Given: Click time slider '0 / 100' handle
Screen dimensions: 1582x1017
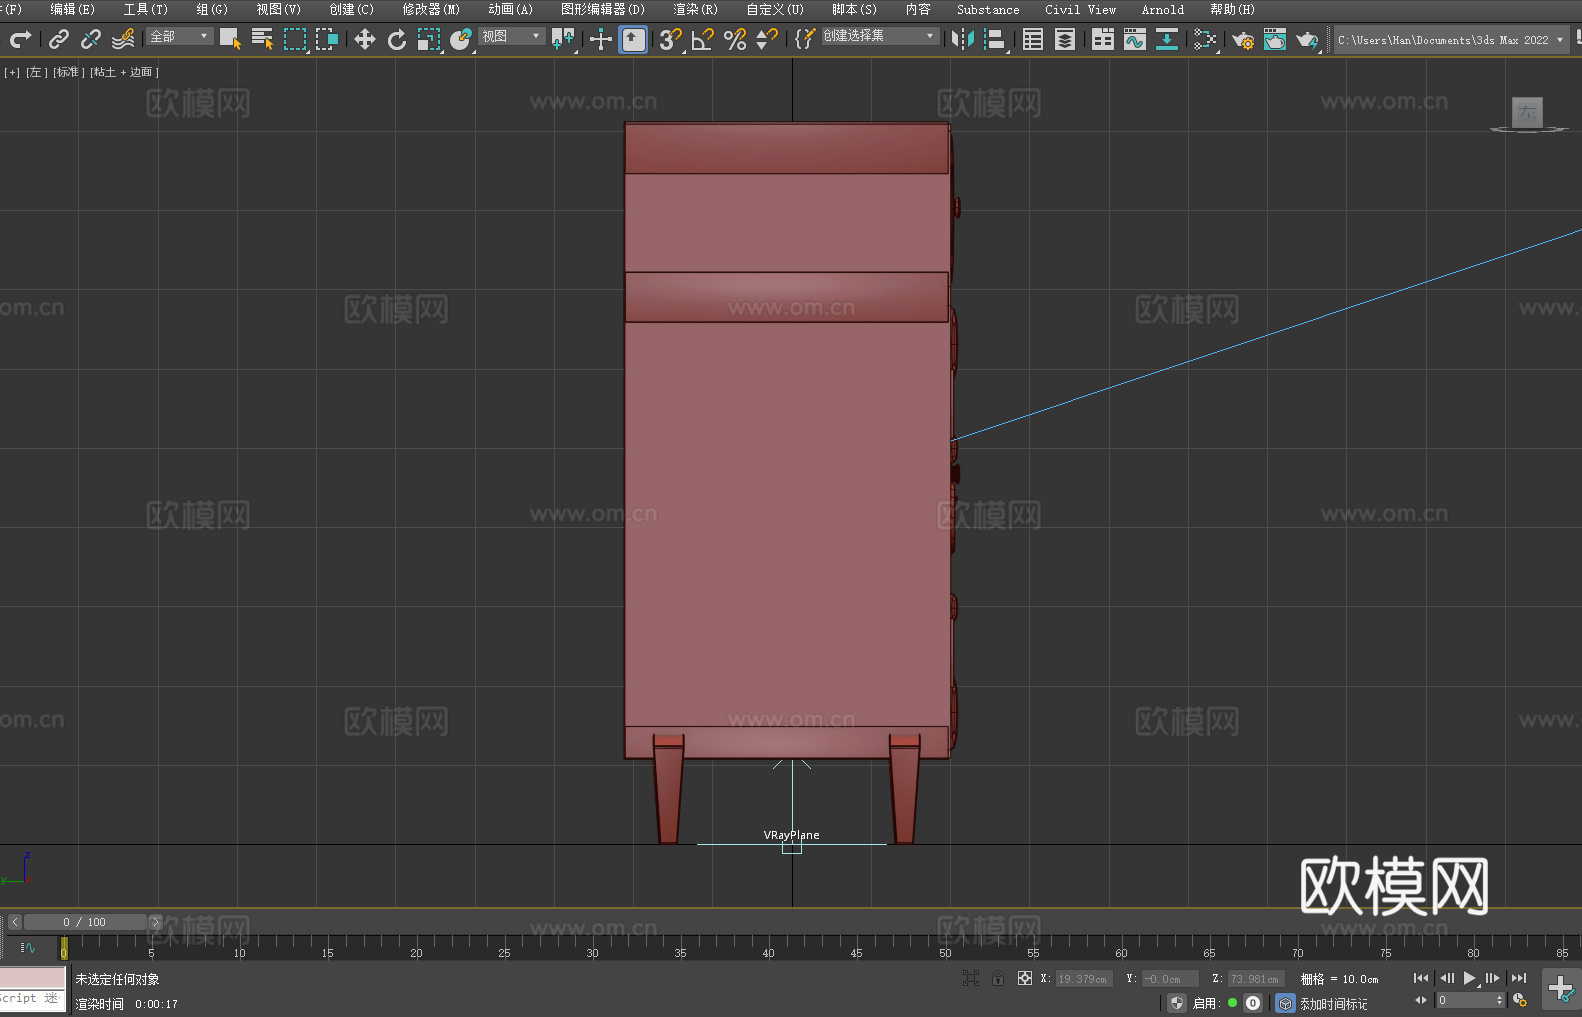Looking at the screenshot, I should (x=85, y=922).
